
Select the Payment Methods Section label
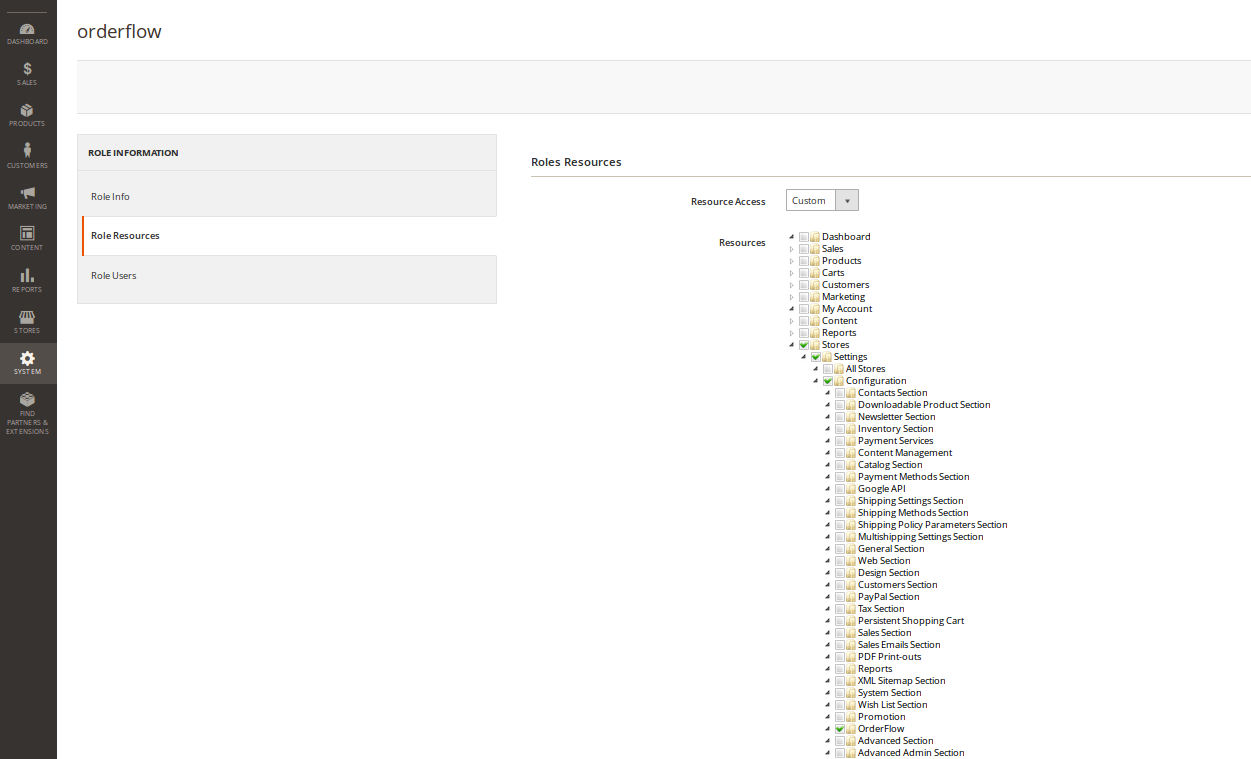click(913, 477)
